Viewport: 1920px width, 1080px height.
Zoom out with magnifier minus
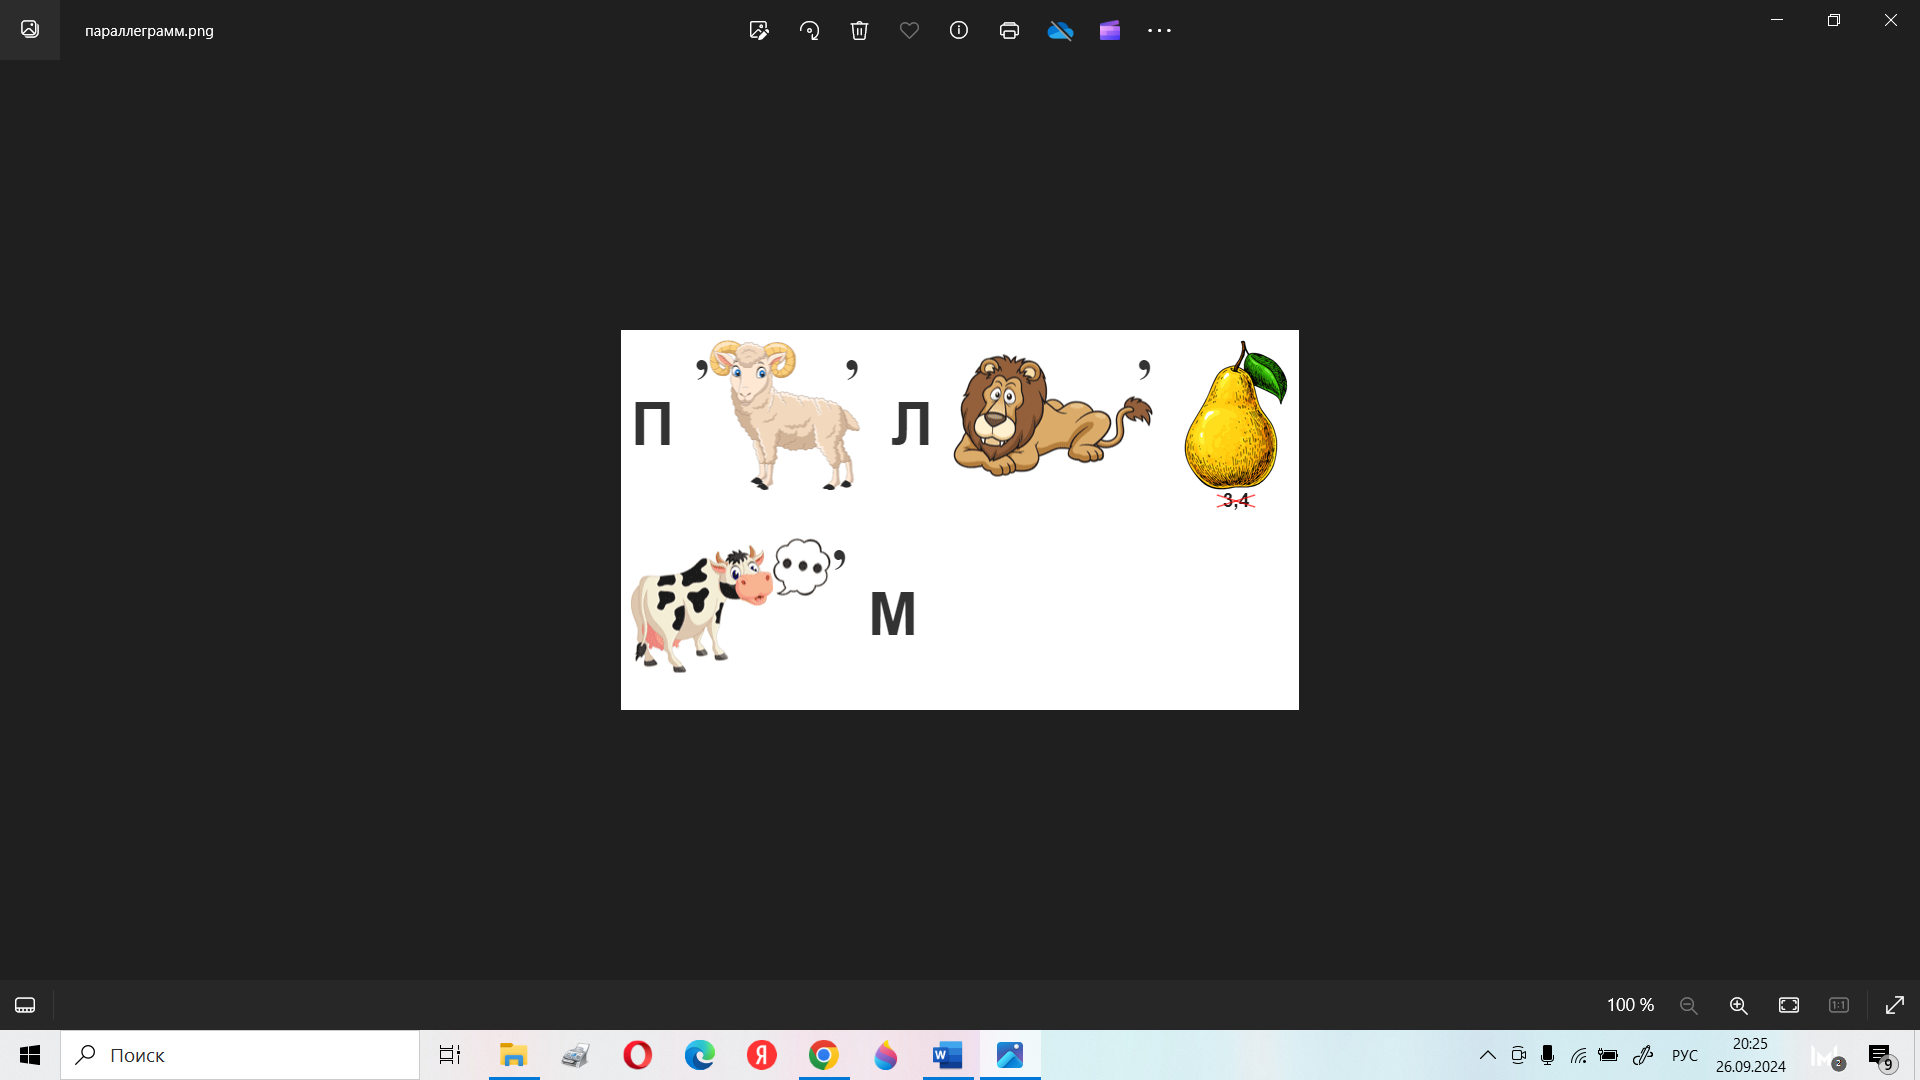1689,1005
